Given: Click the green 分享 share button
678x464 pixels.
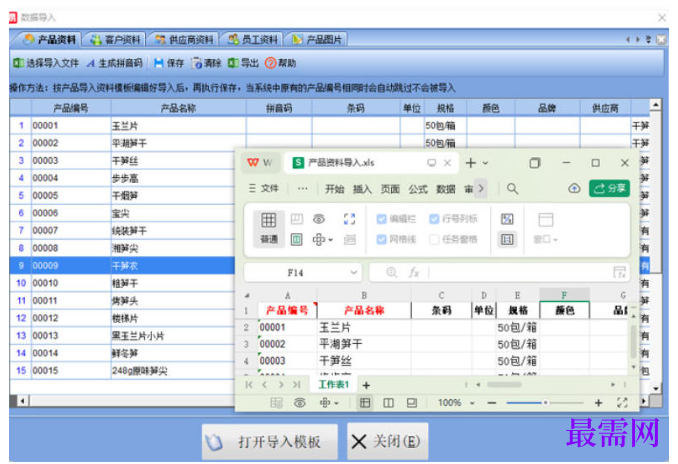Looking at the screenshot, I should click(609, 189).
